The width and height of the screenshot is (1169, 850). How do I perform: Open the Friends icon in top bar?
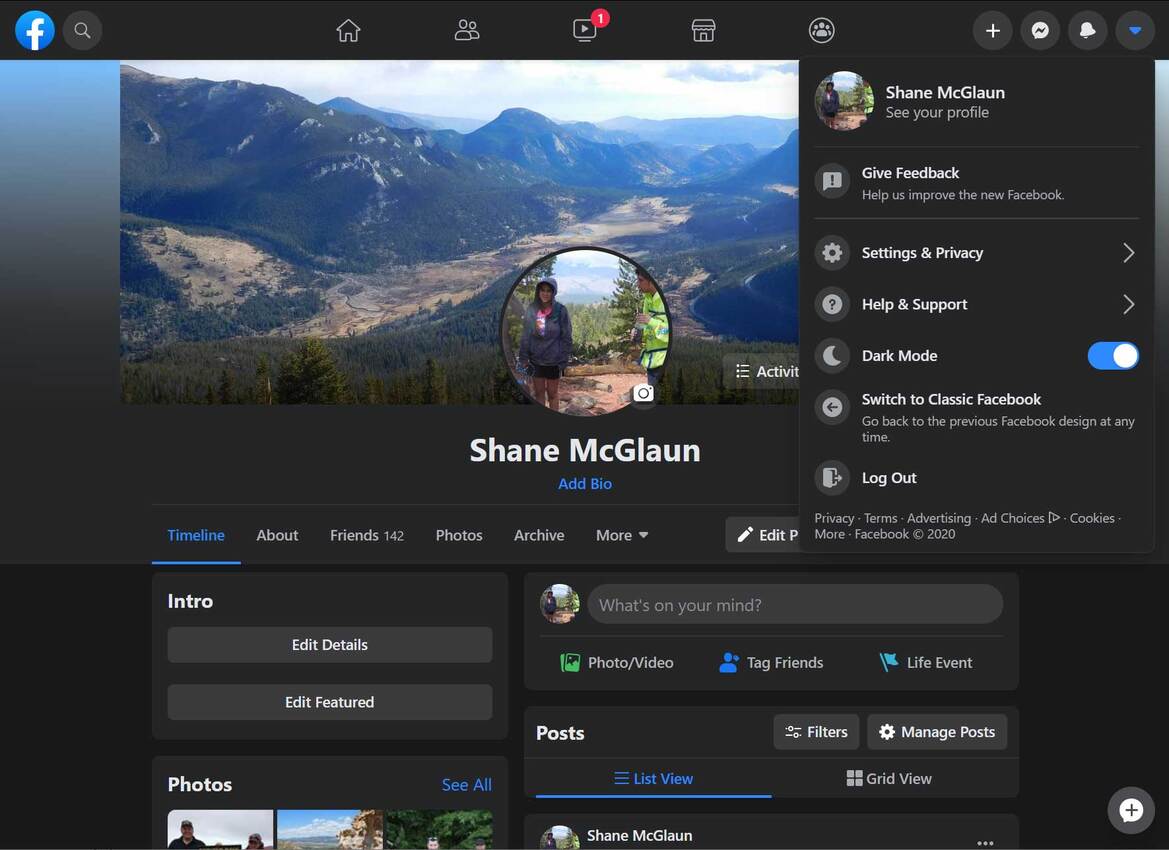click(467, 31)
